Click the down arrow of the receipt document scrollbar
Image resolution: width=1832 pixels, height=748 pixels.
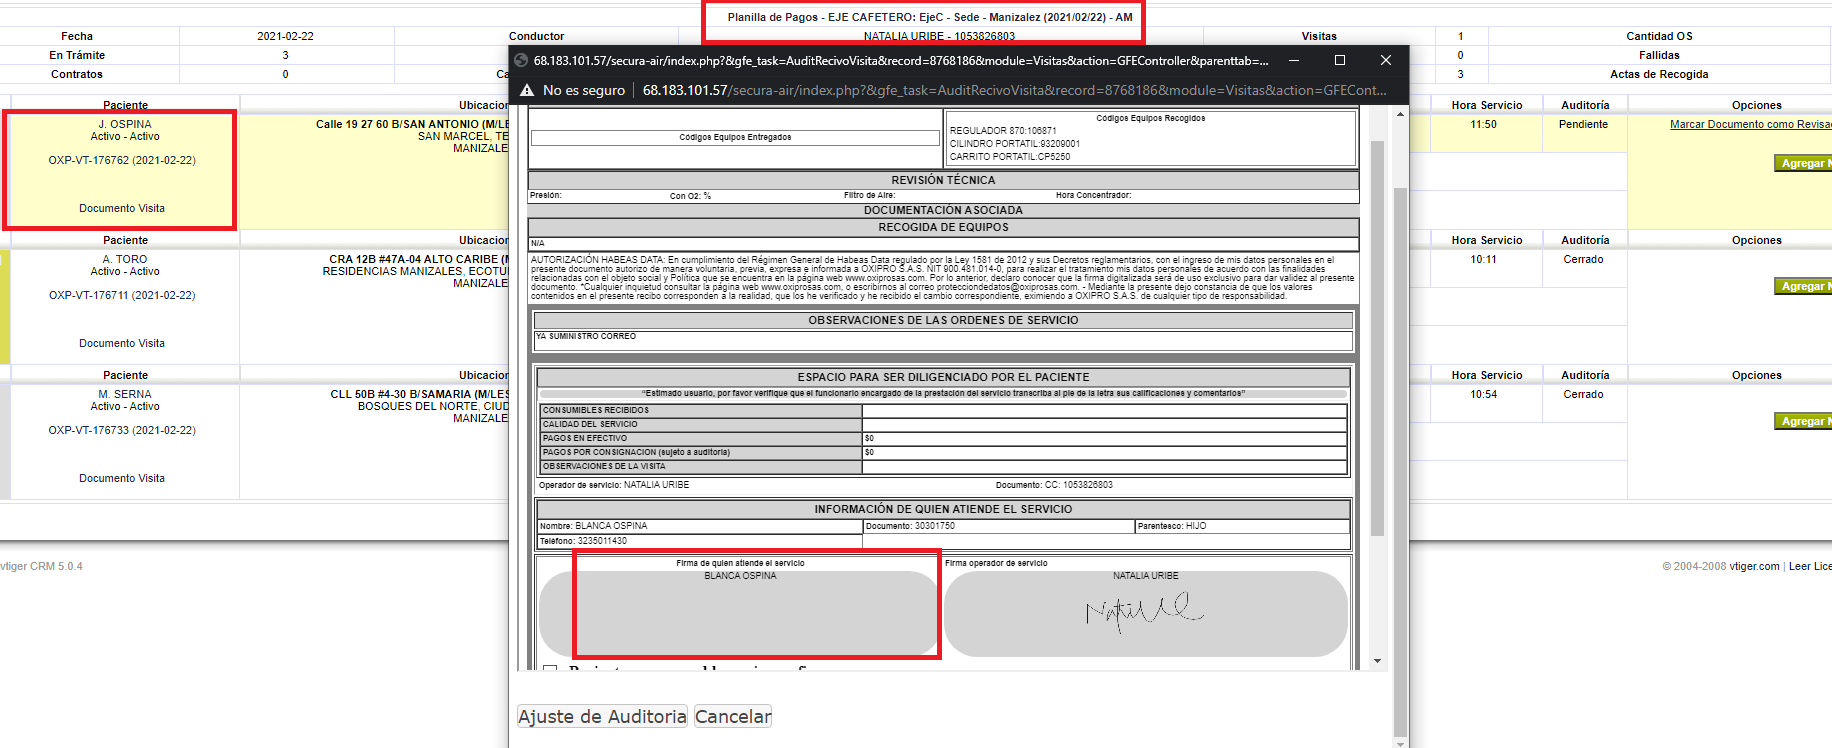pyautogui.click(x=1377, y=661)
